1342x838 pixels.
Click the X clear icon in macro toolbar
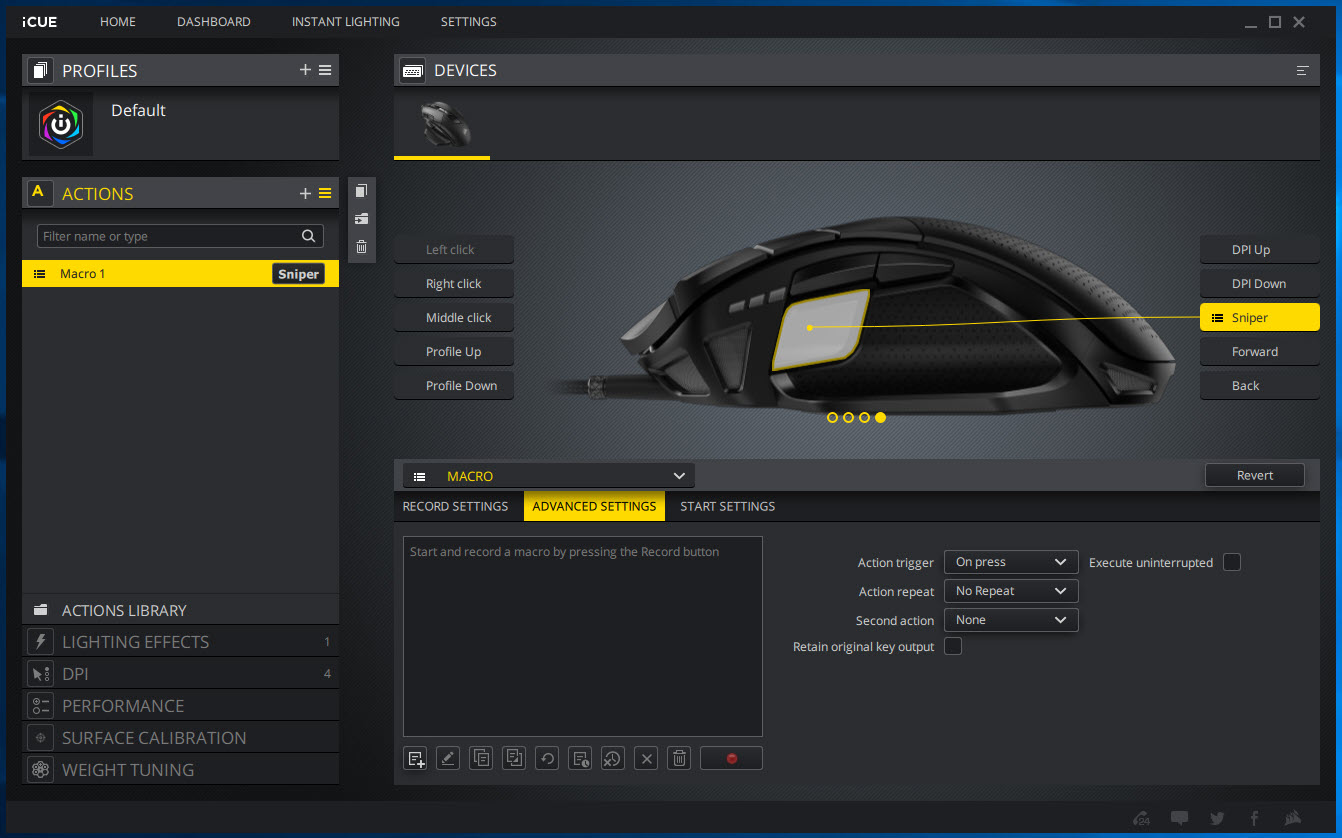point(646,758)
